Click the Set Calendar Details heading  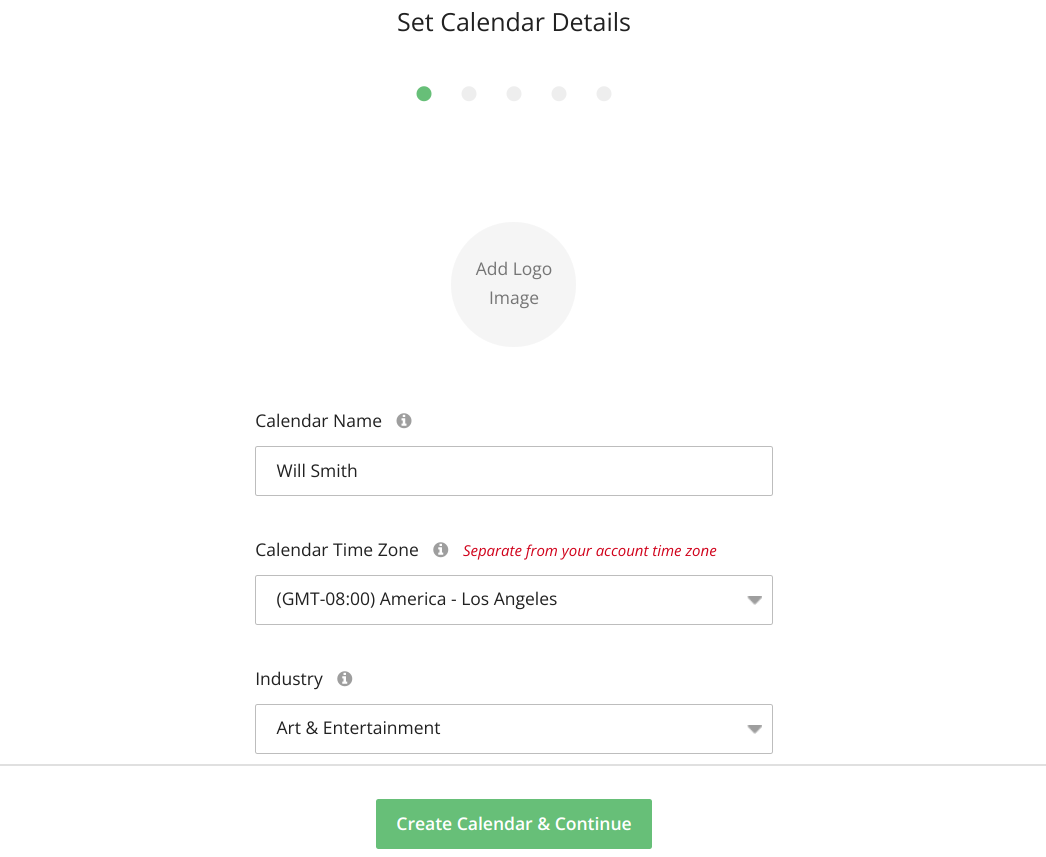tap(513, 22)
